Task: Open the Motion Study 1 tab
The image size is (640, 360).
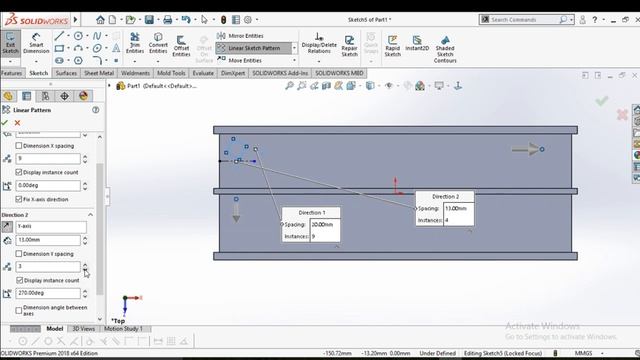Action: pos(123,329)
